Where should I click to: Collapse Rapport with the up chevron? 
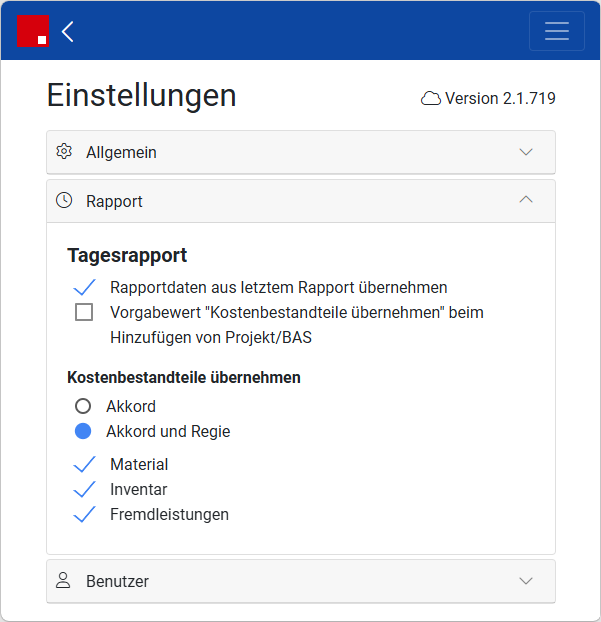click(x=526, y=199)
